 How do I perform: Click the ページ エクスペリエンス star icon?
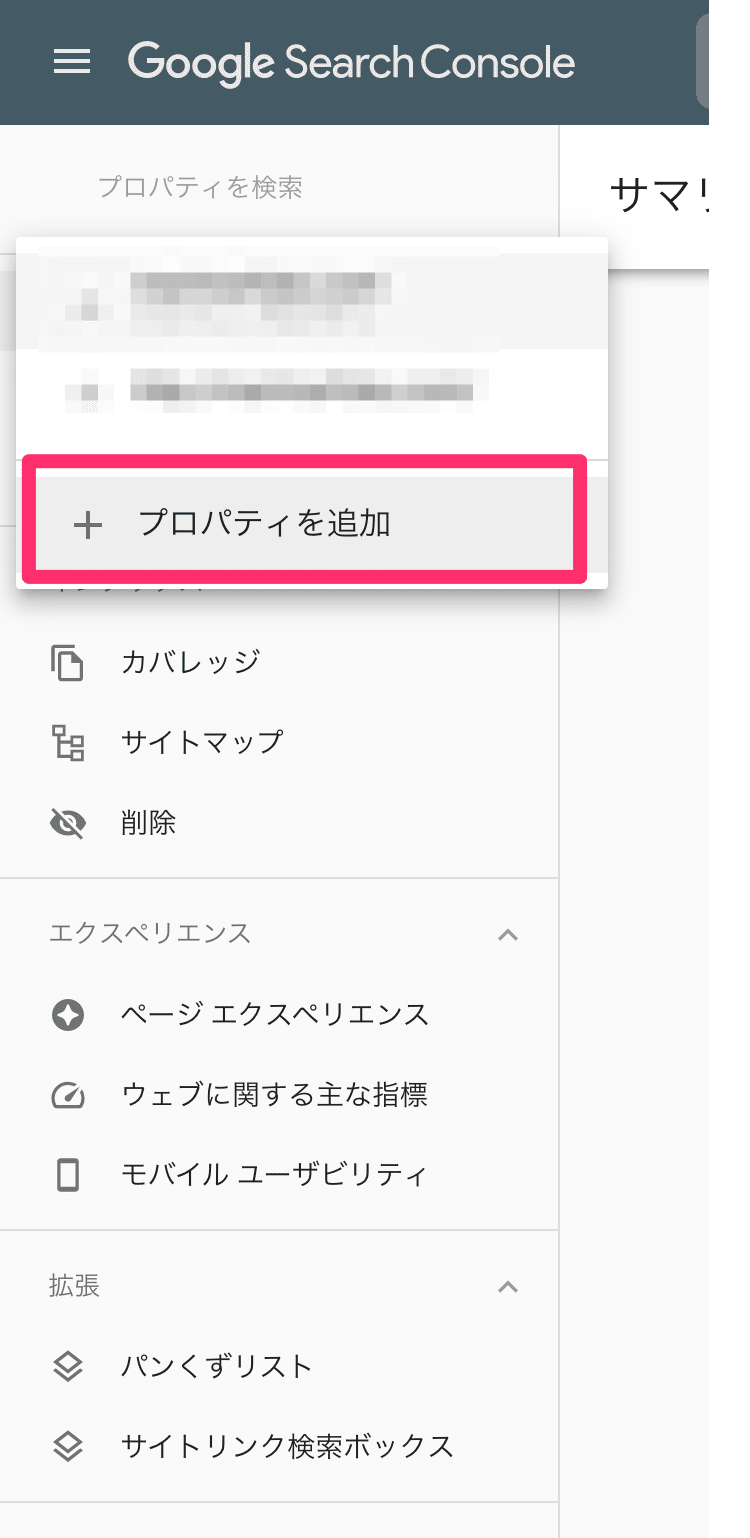67,1015
